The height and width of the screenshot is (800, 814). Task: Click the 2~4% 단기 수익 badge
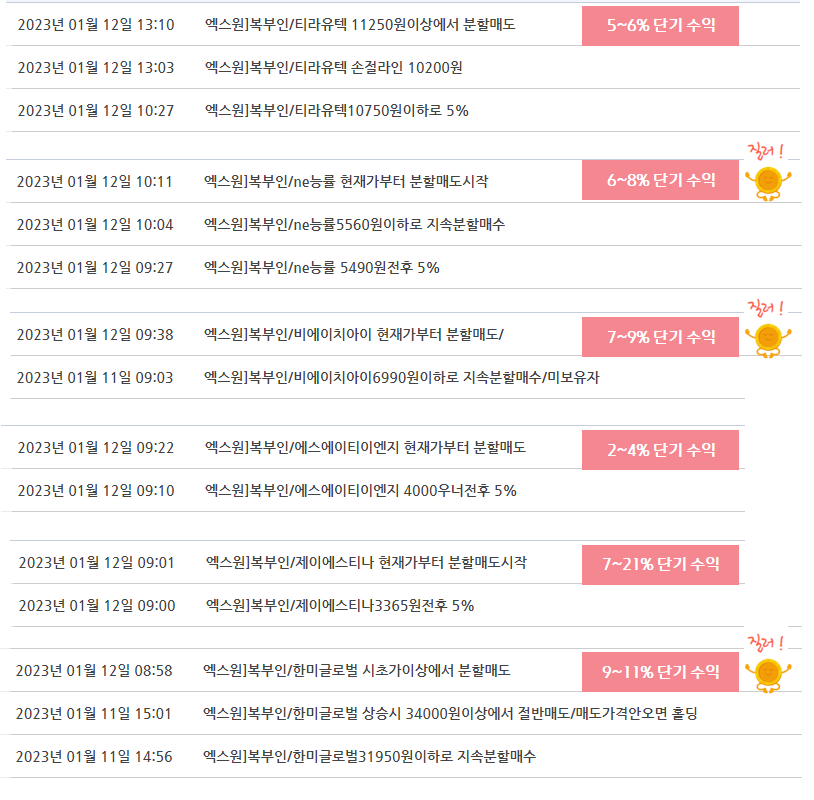coord(660,450)
